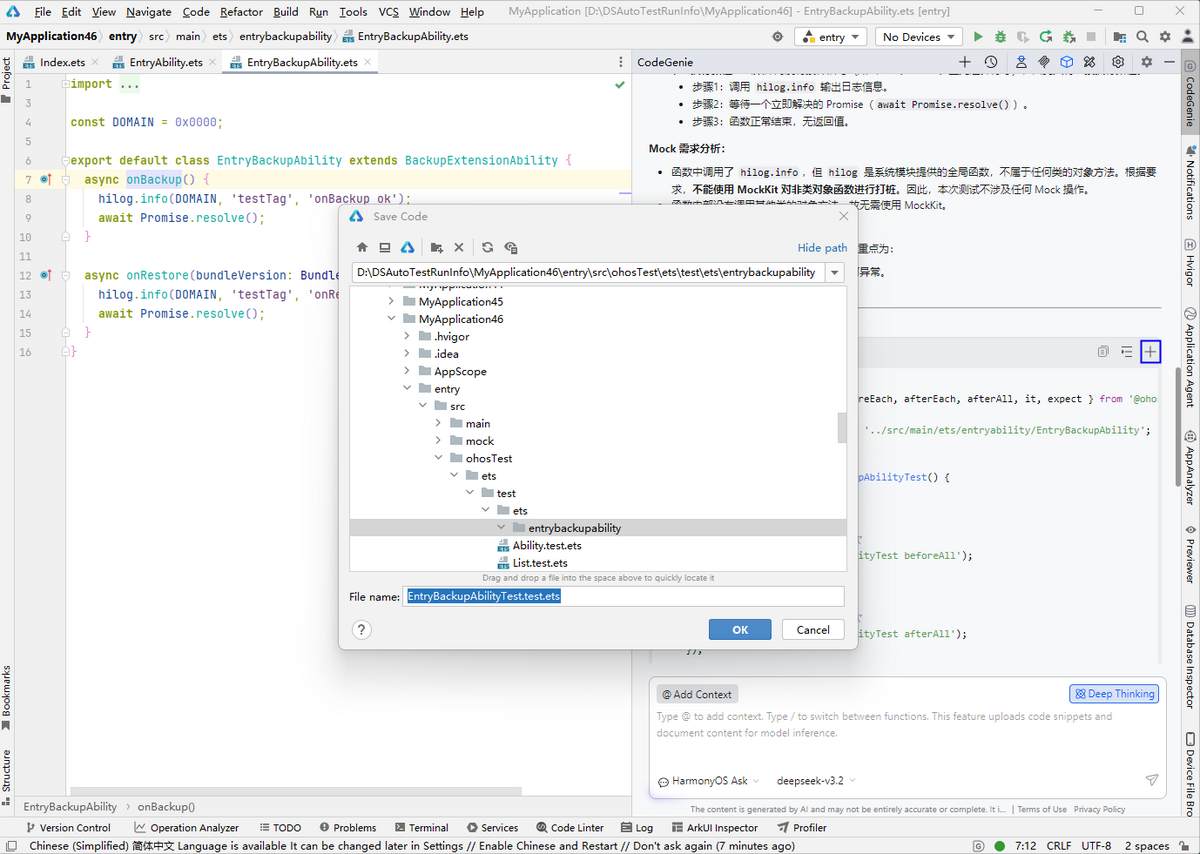Open the deepseek-v3.2 model selector
This screenshot has width=1200, height=854.
(x=816, y=781)
